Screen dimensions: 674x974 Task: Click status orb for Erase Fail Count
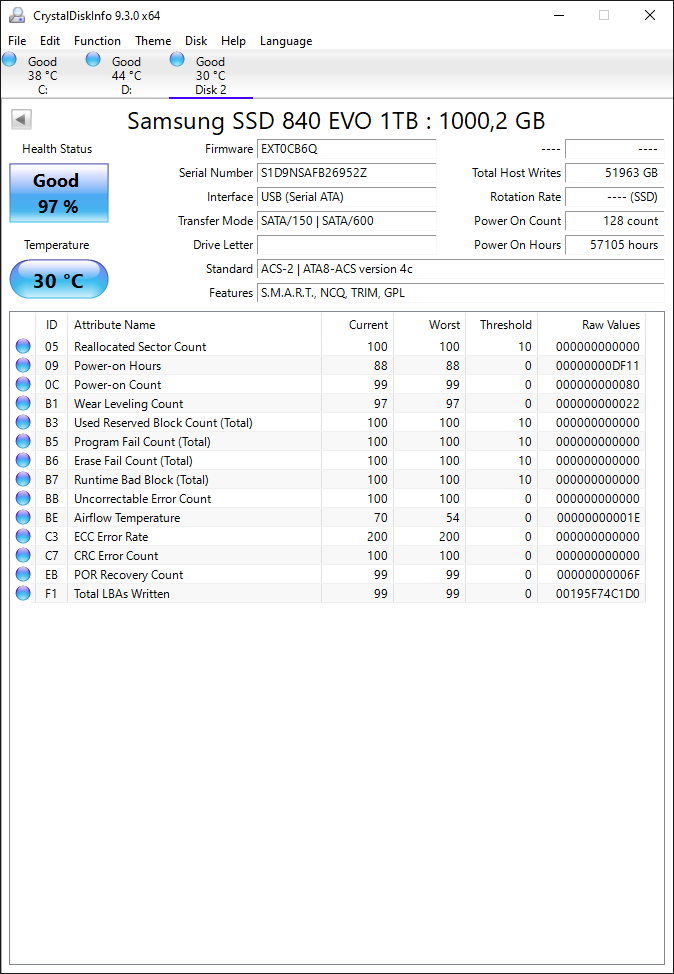pos(23,460)
